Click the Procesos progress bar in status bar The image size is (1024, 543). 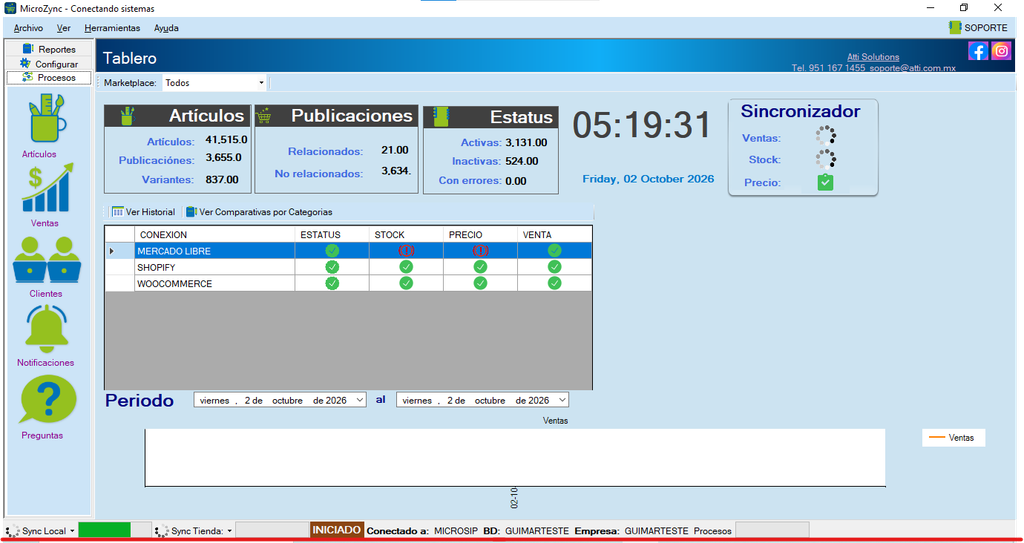point(772,530)
